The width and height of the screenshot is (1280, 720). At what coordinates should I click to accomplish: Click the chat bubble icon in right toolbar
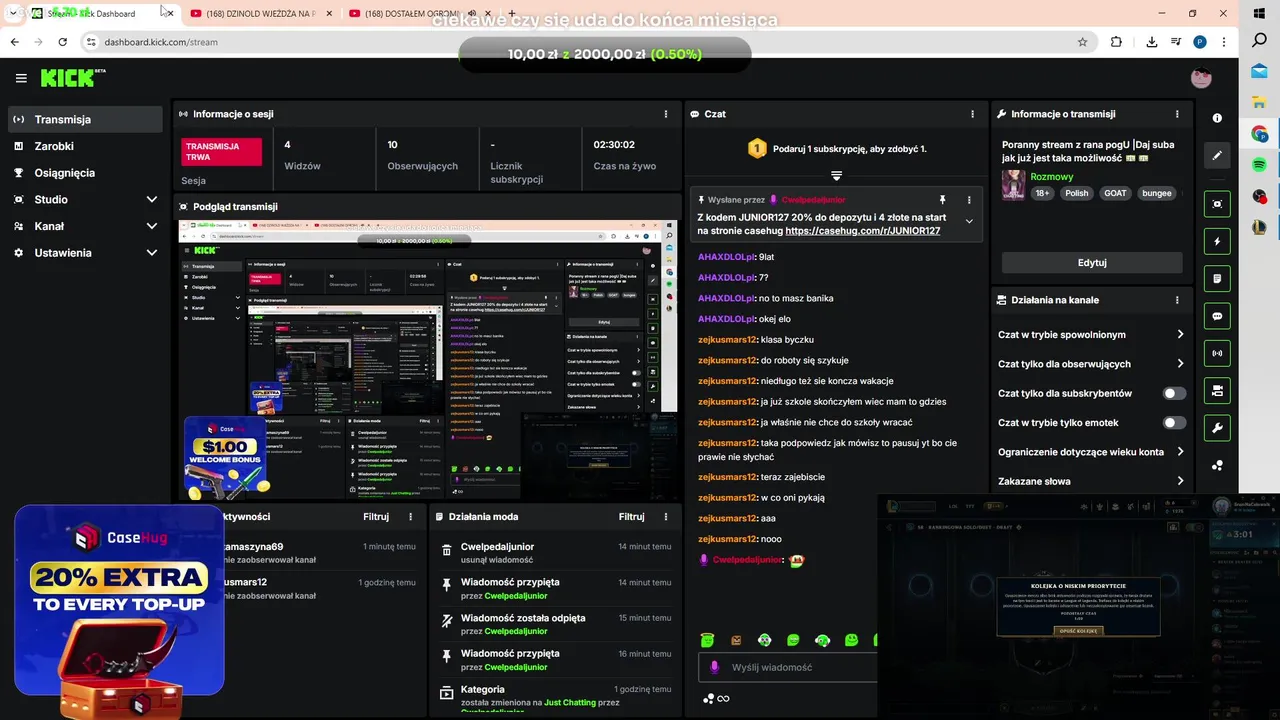pyautogui.click(x=1217, y=316)
